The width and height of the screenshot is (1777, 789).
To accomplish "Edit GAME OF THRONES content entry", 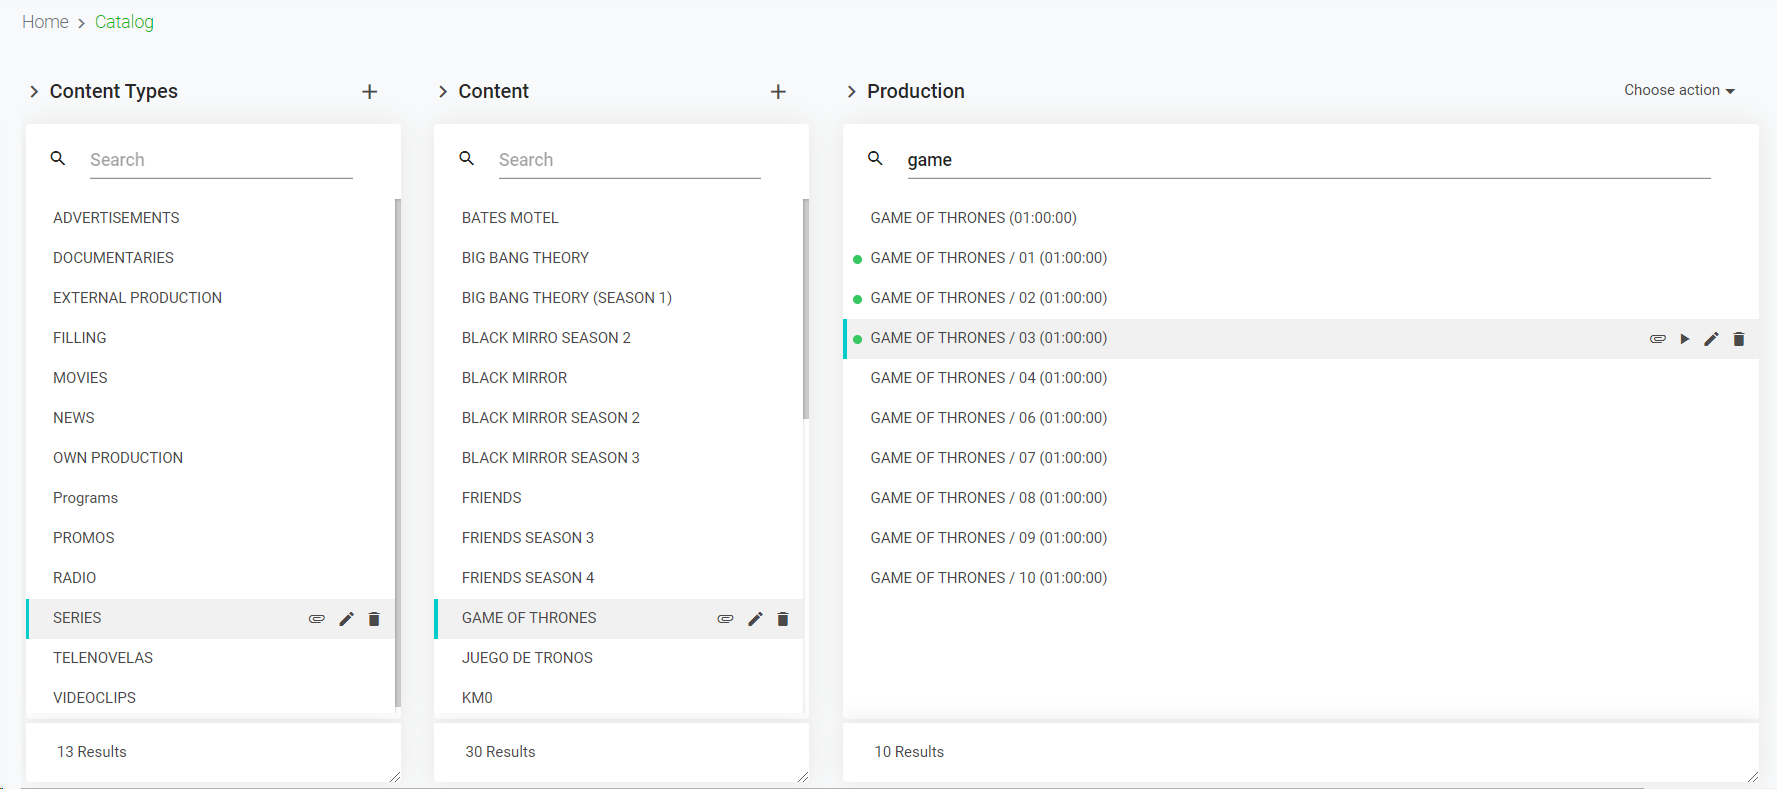I will click(755, 619).
